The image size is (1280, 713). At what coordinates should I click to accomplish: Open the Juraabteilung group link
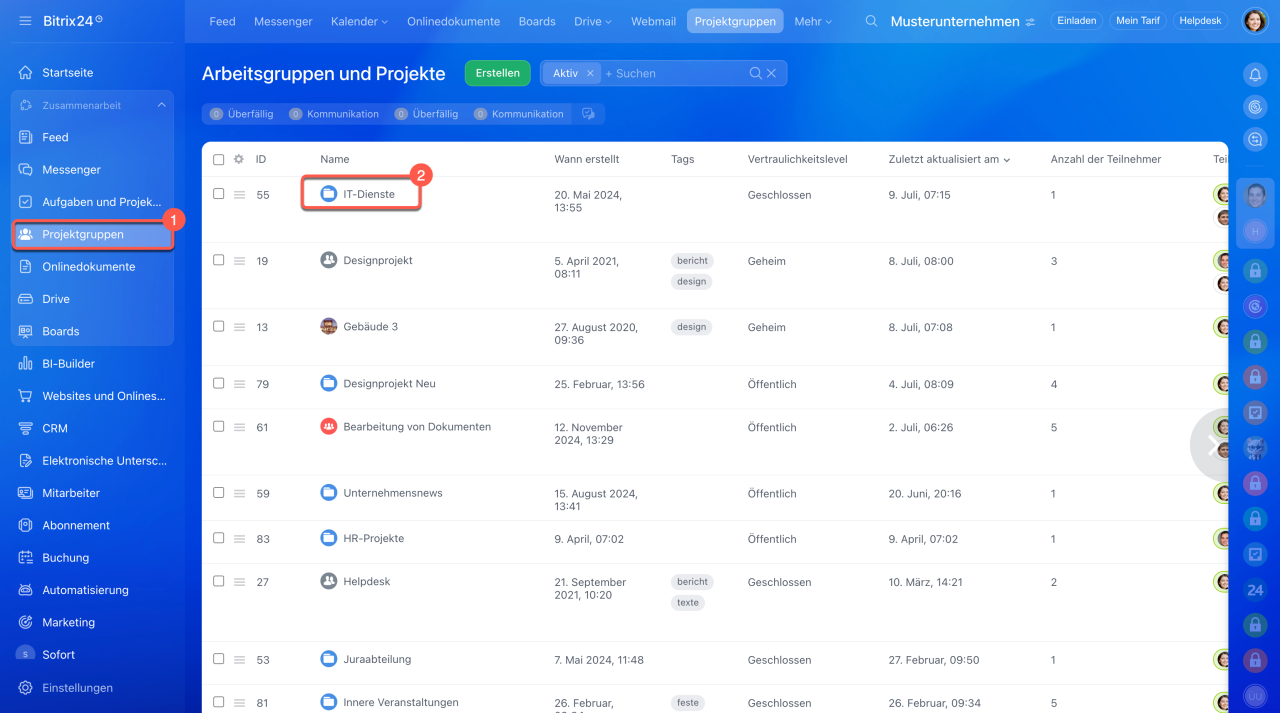[377, 659]
